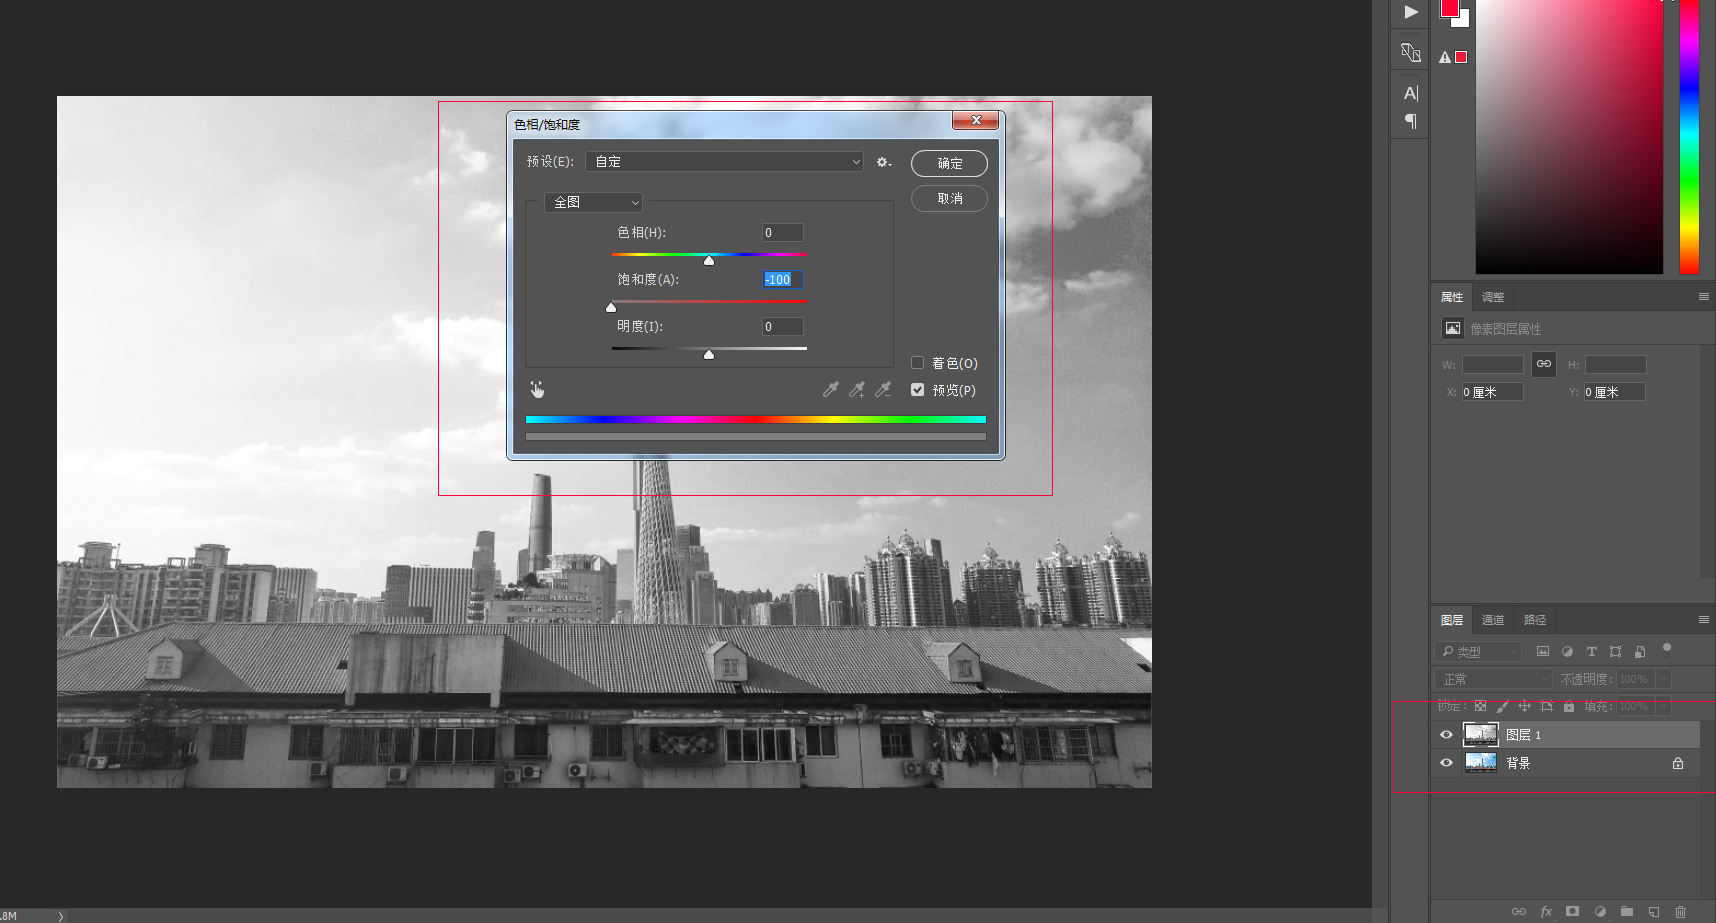Open the 类型 layer filter dropdown
The image size is (1716, 923).
coord(1478,651)
